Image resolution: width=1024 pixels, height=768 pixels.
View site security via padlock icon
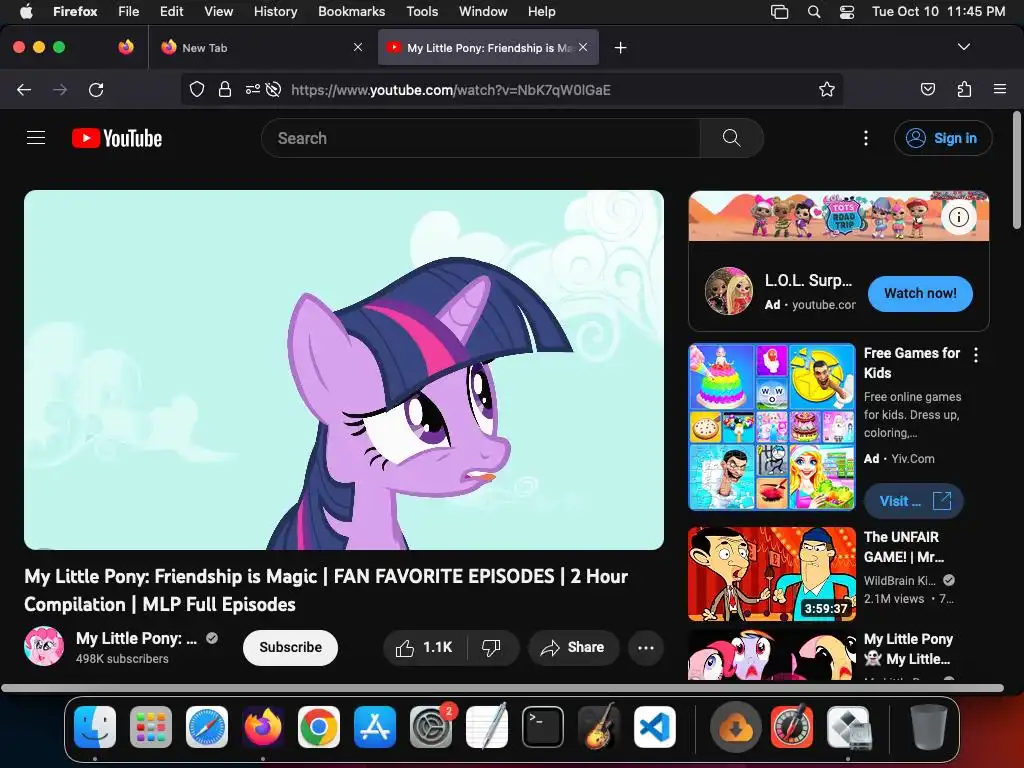coord(225,89)
